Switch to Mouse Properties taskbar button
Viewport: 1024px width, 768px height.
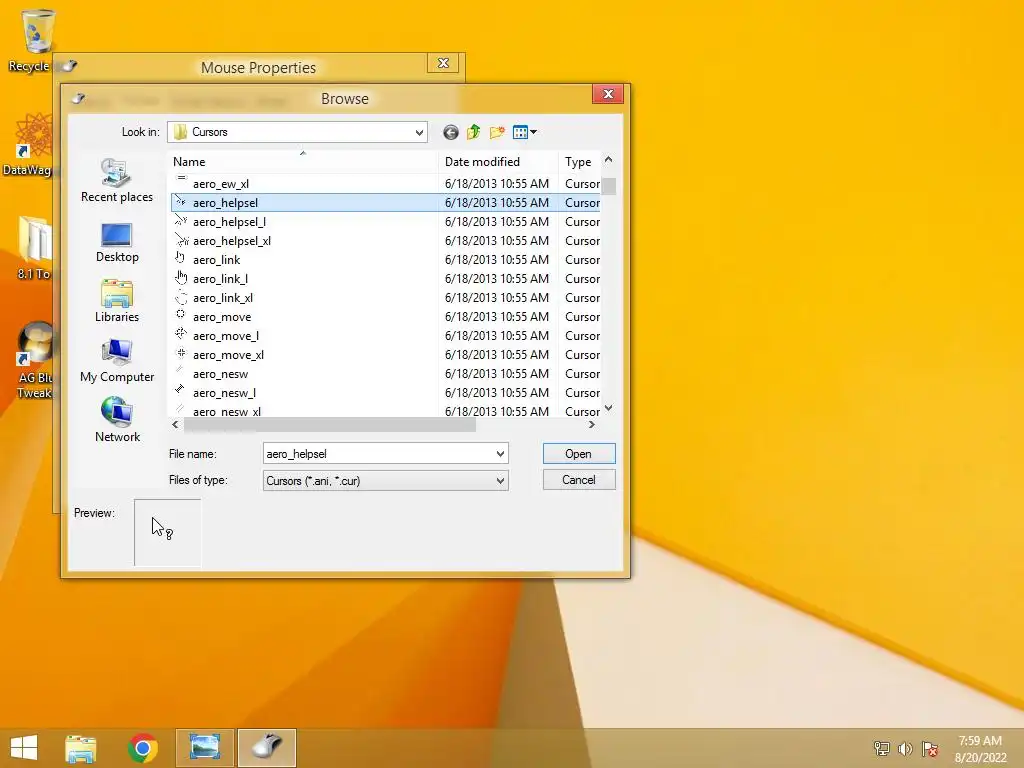[266, 748]
